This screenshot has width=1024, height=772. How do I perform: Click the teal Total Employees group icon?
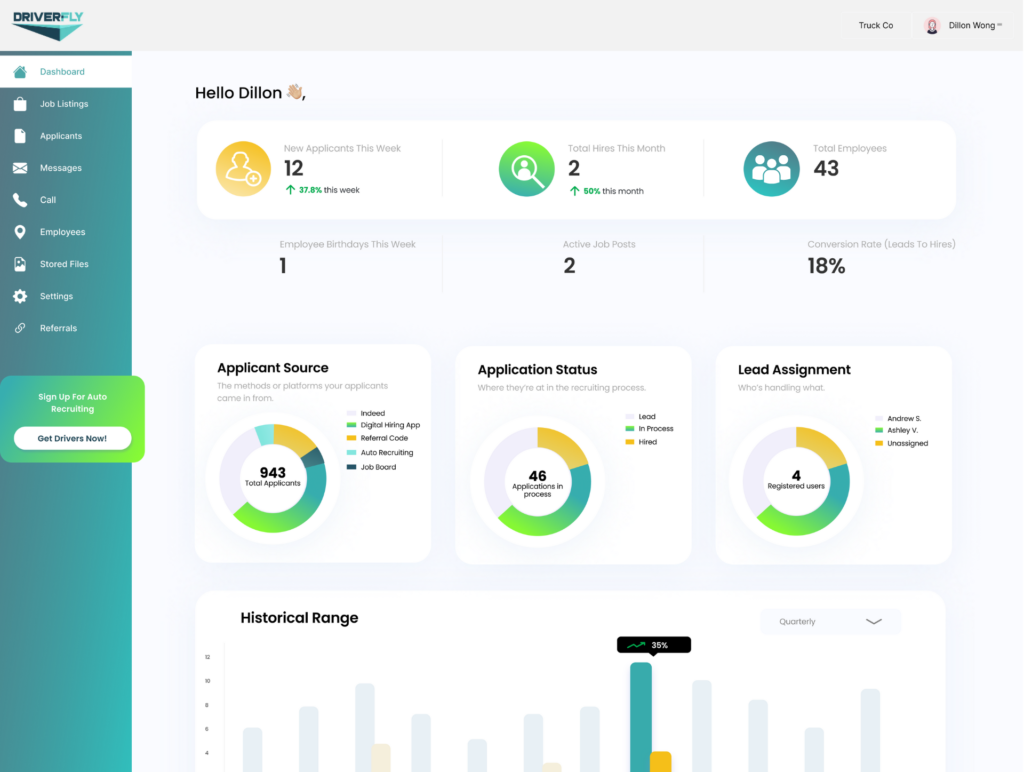pos(771,169)
